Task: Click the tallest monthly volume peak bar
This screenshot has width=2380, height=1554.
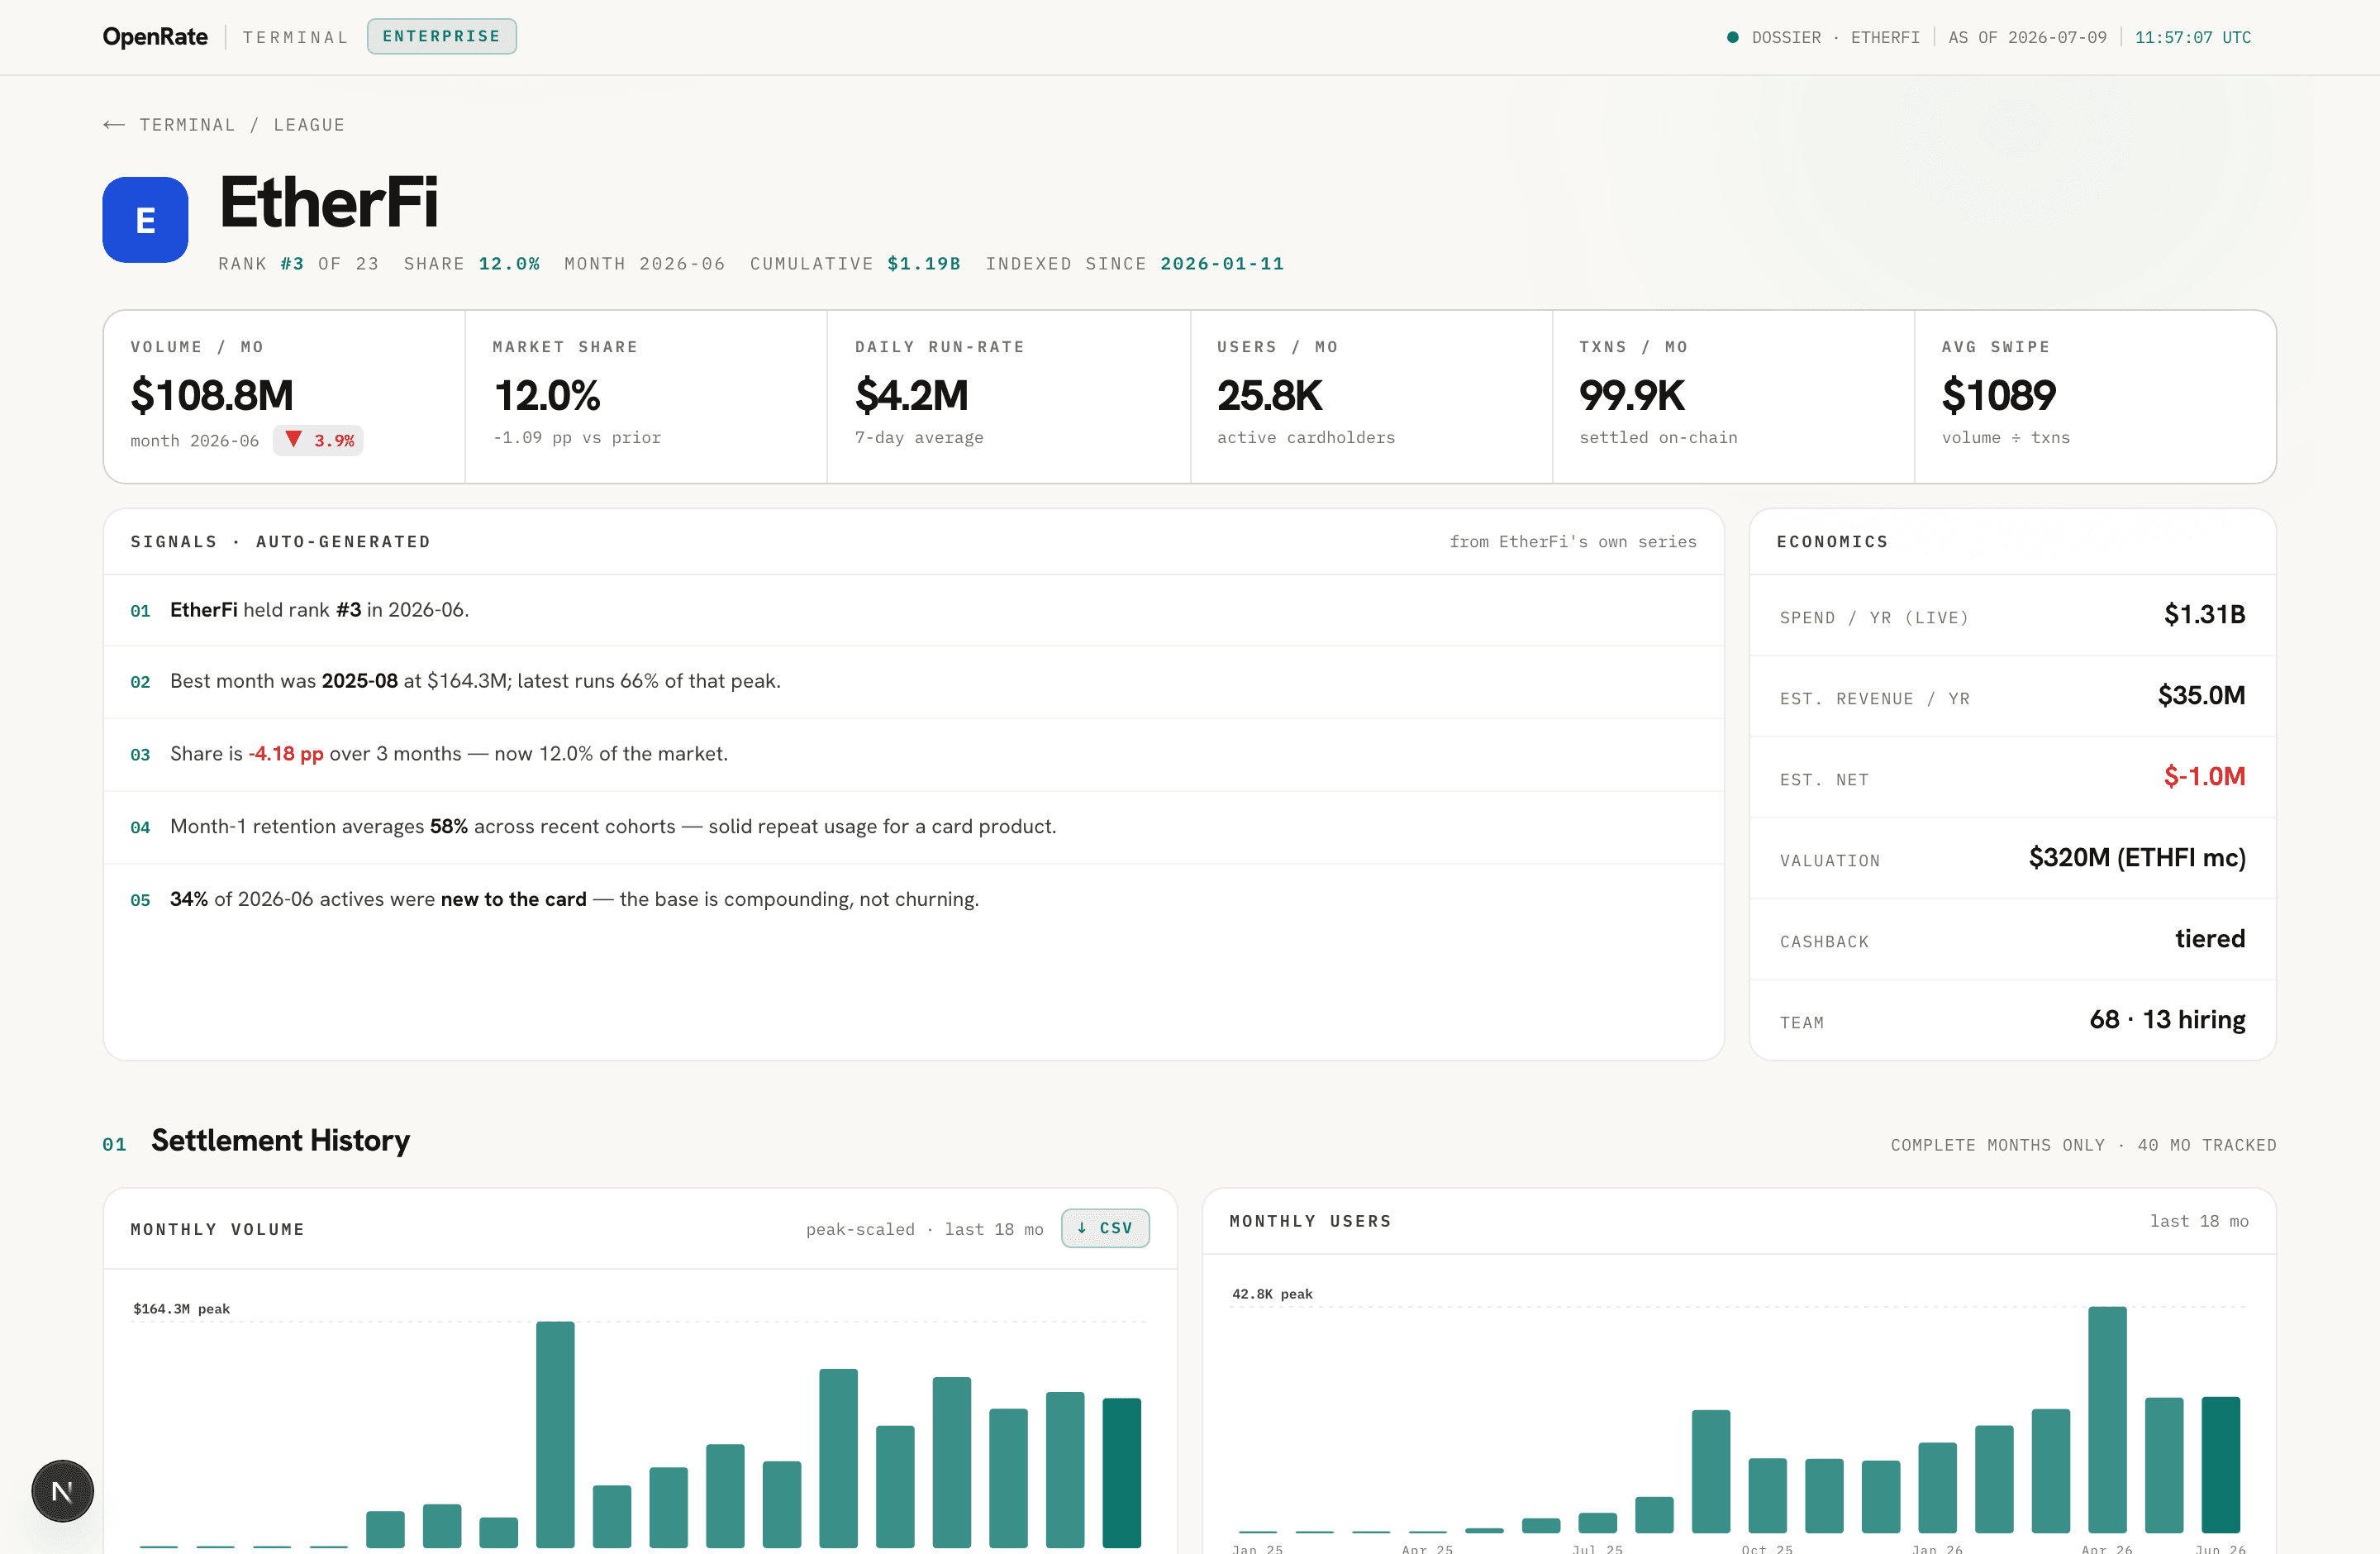Action: click(x=555, y=1434)
